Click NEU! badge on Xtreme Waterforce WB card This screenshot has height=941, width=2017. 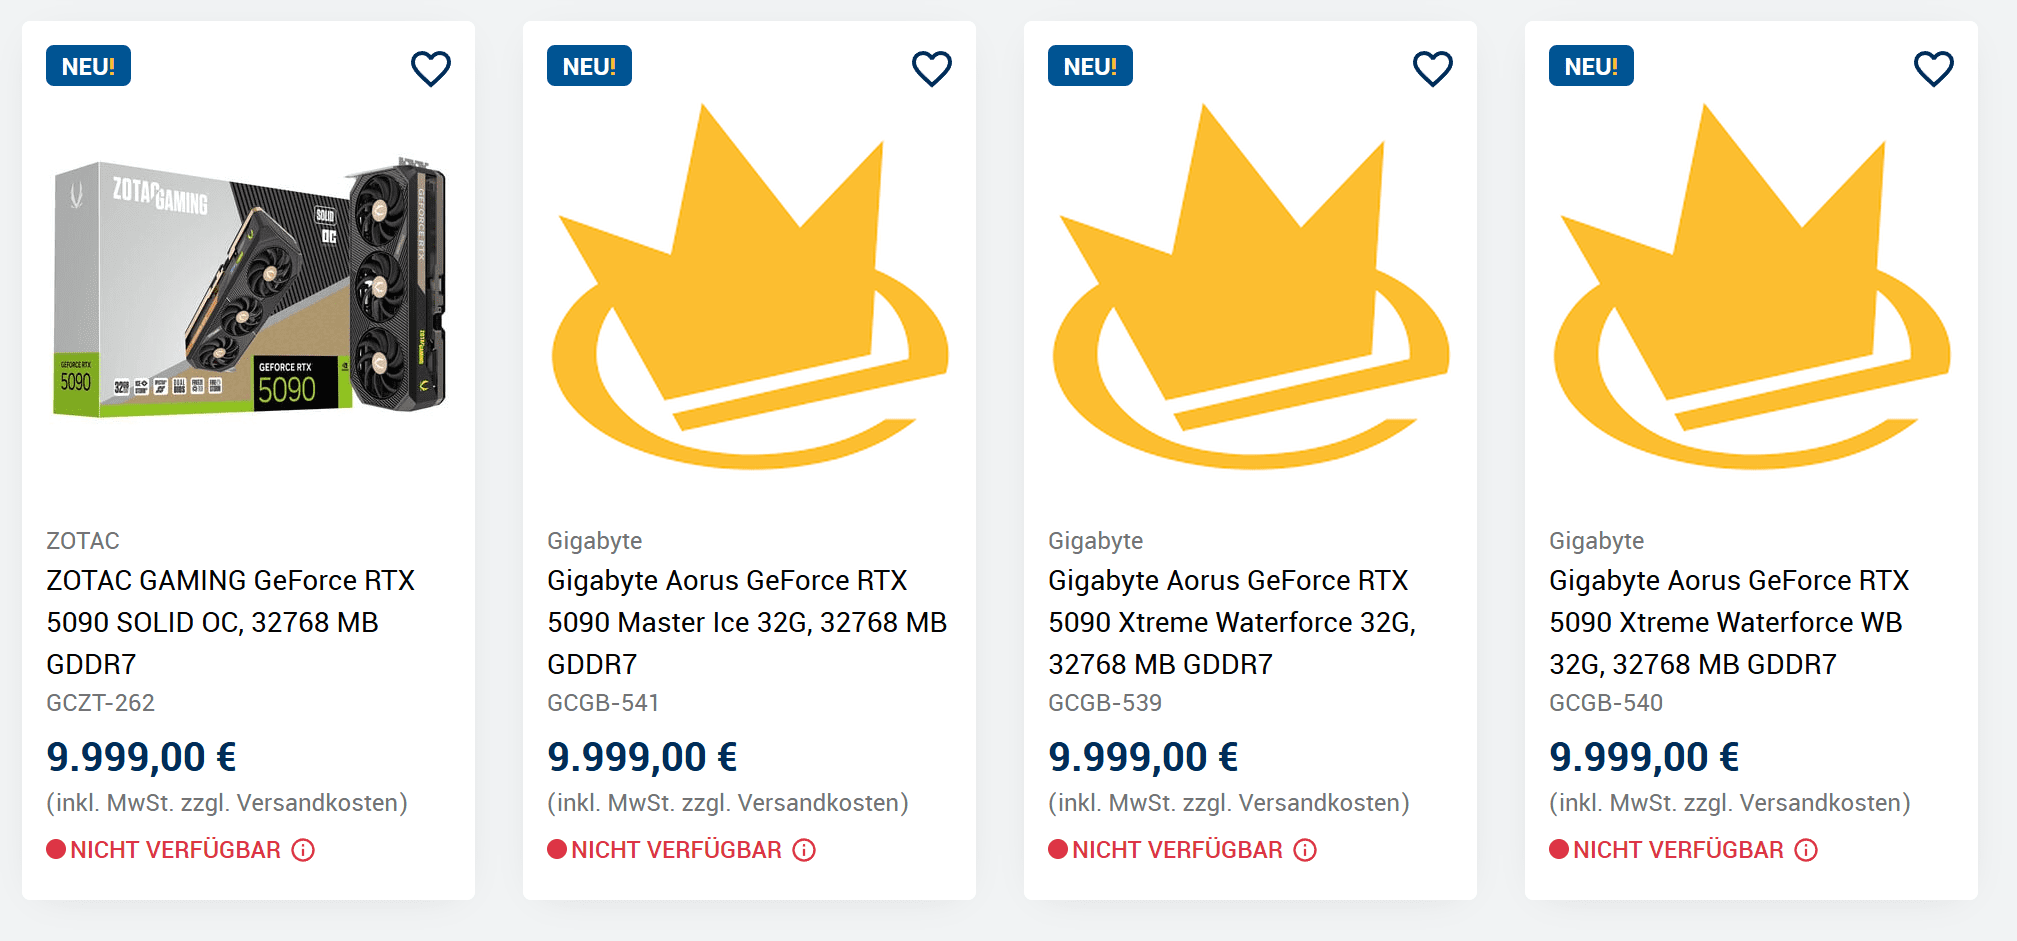click(1591, 66)
